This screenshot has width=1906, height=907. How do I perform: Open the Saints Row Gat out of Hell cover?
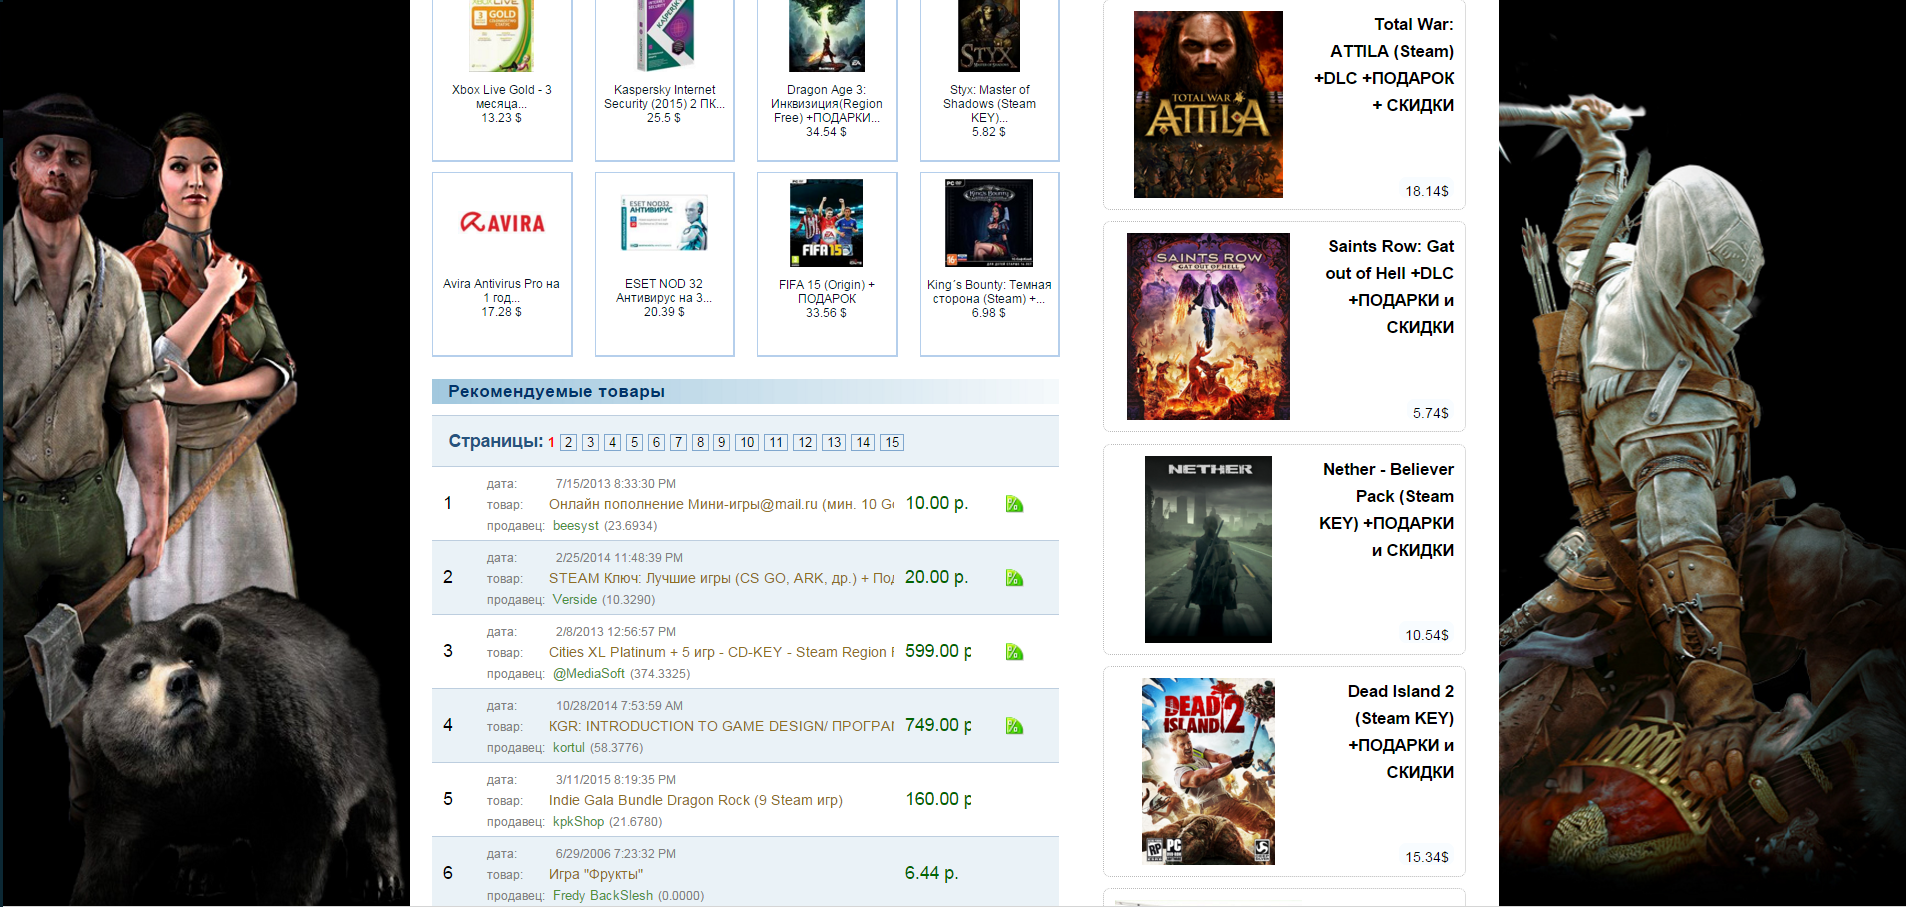(x=1208, y=326)
